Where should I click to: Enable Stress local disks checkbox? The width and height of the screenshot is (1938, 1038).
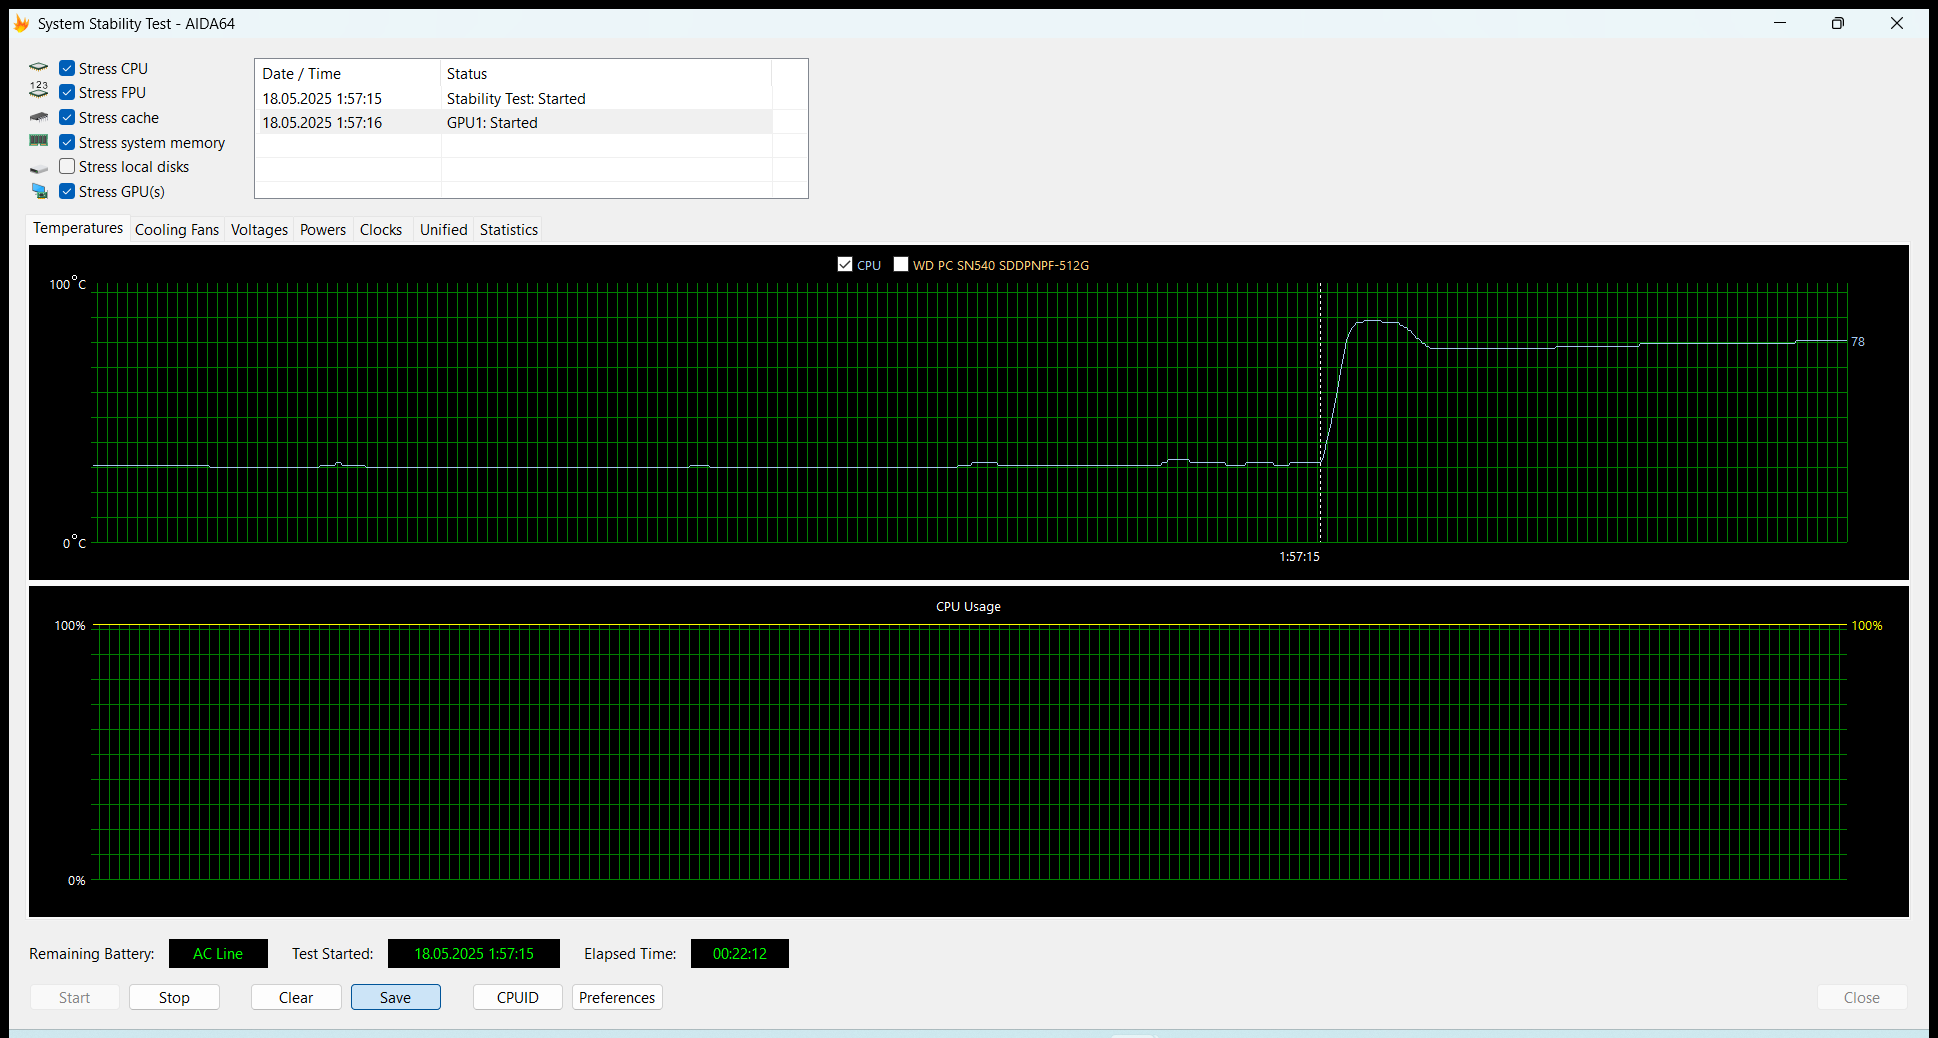point(67,167)
